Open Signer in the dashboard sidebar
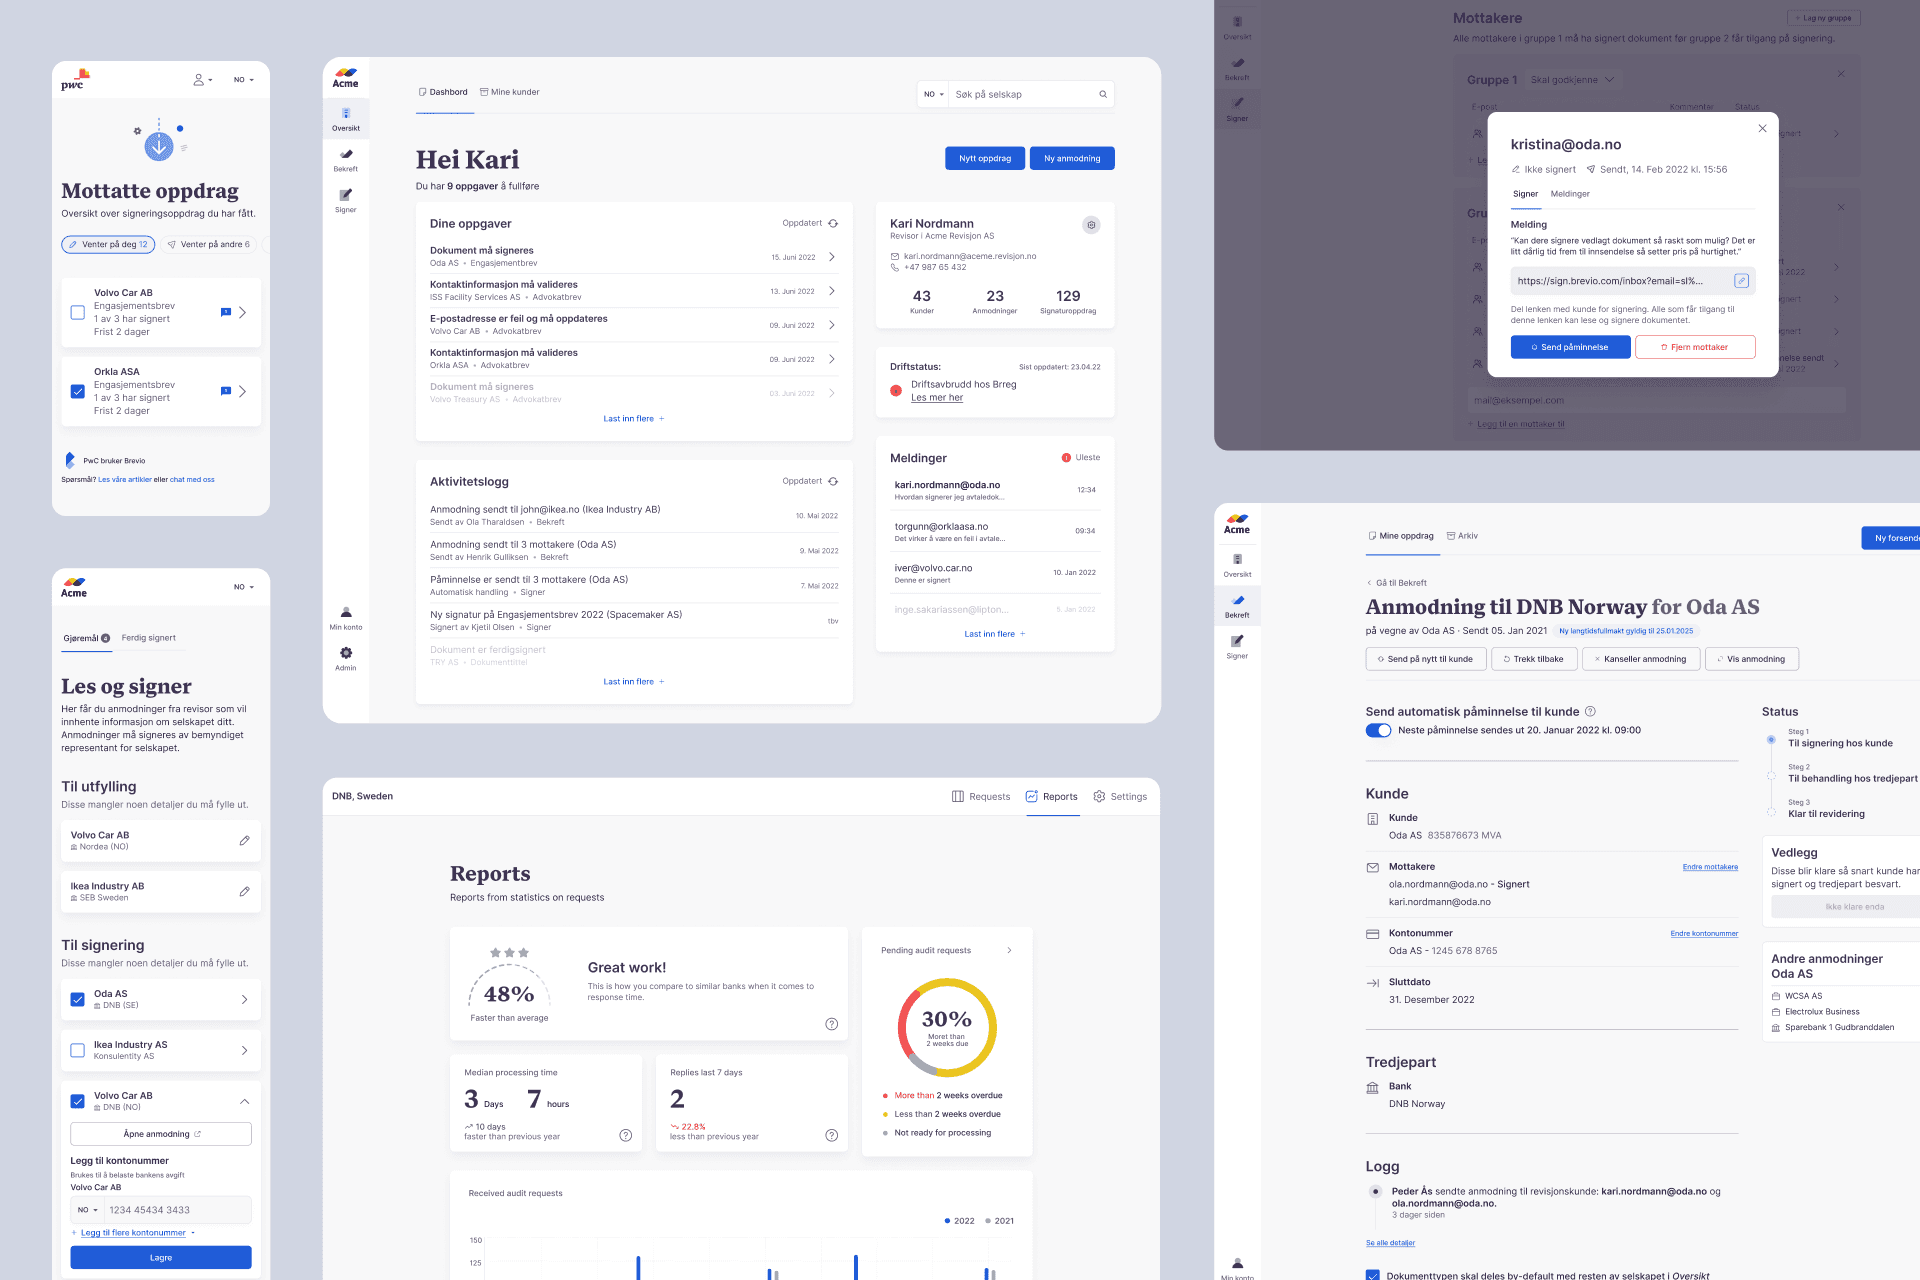 (346, 200)
